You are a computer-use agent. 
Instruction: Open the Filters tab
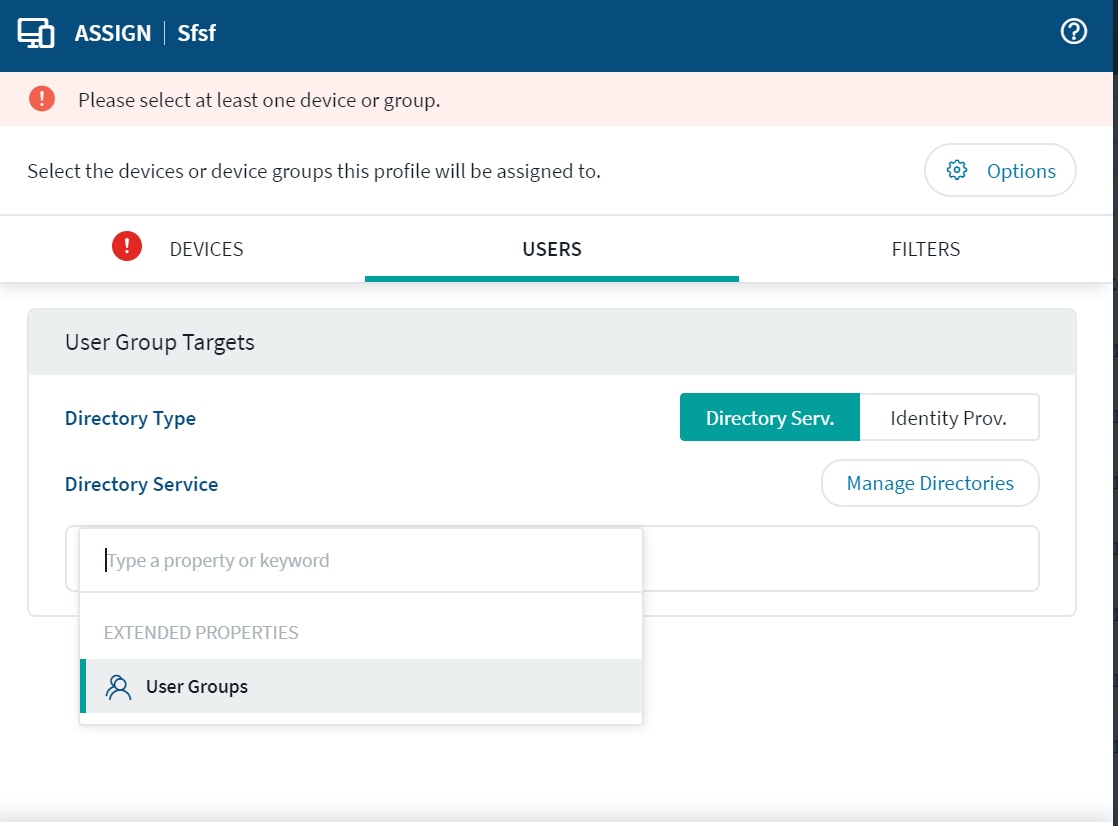[x=925, y=249]
